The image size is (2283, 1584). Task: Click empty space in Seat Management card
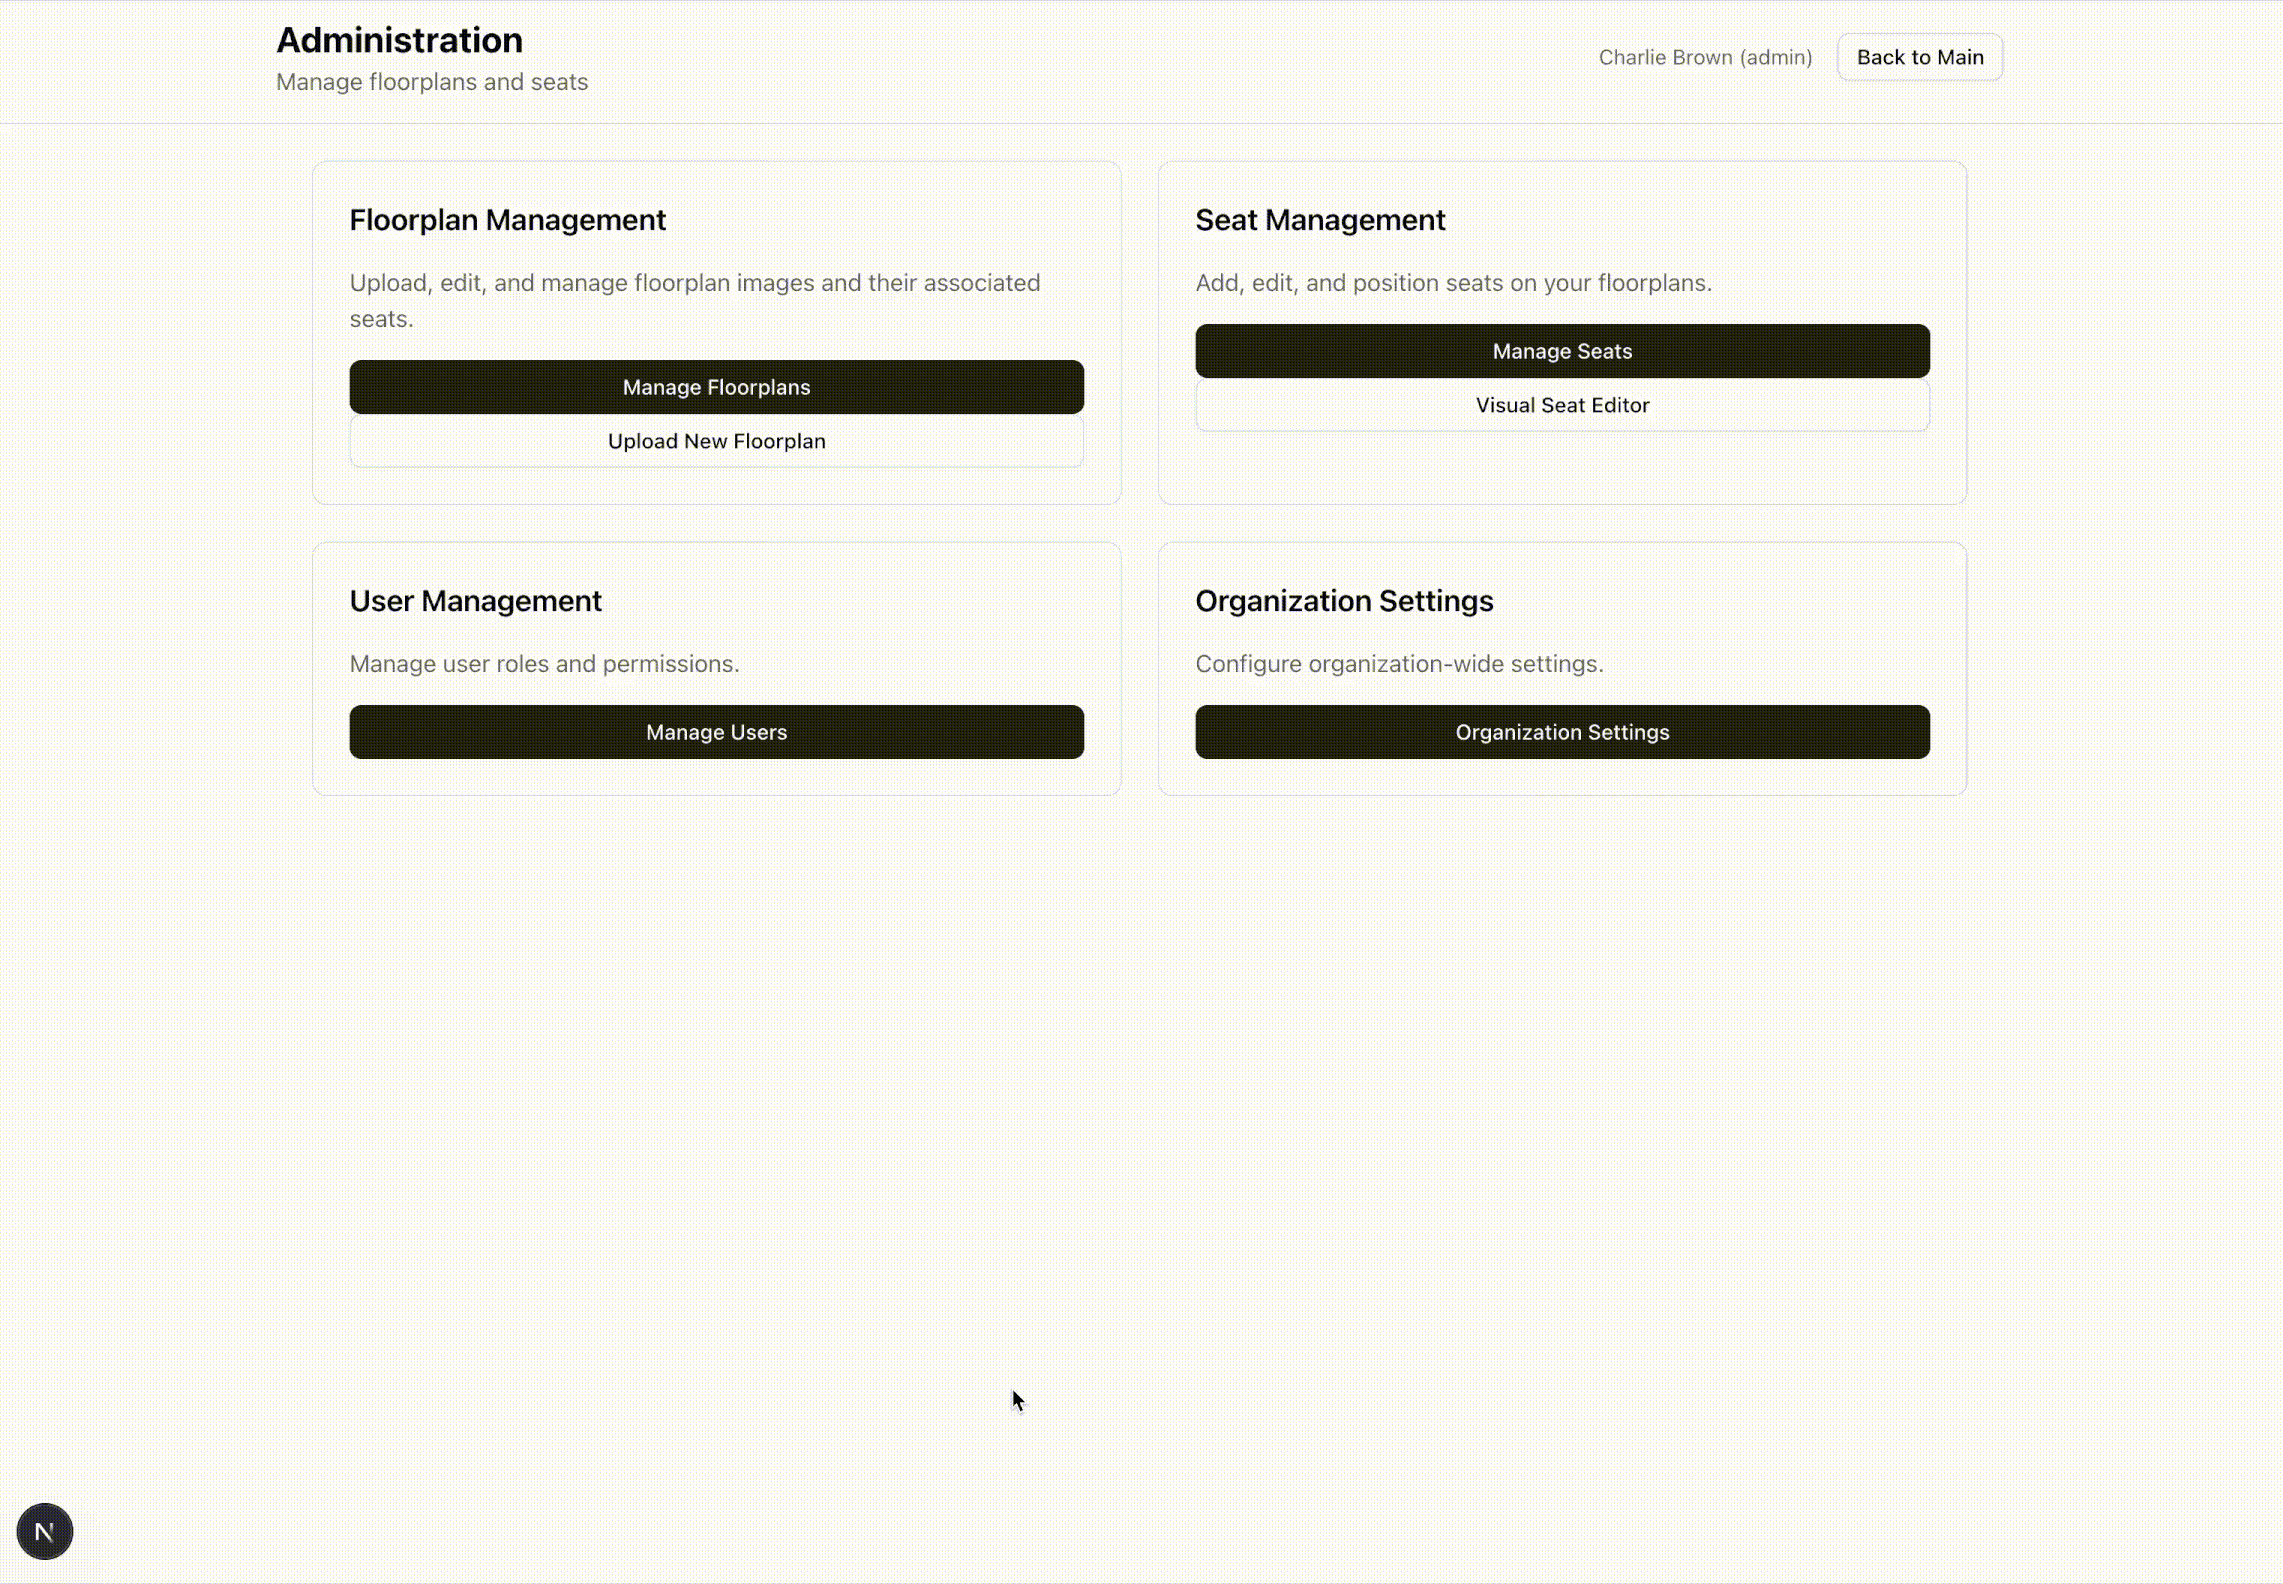tap(1561, 468)
